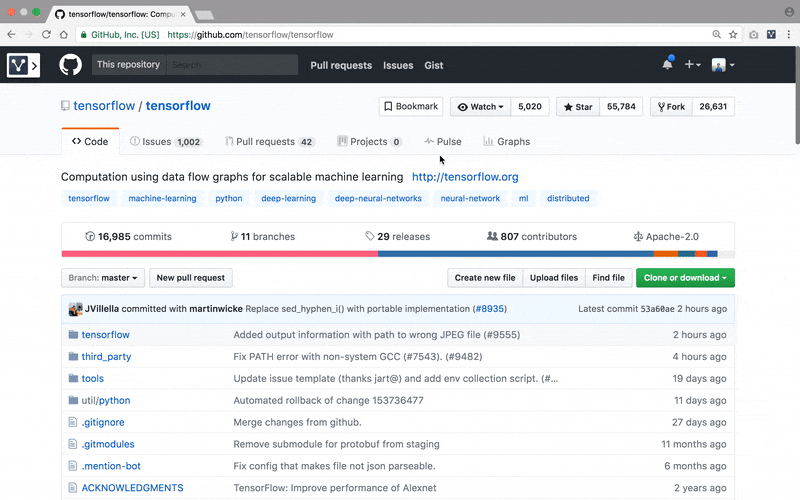Open Chrome menu three-dot icon
Screen dimensions: 800x500
[789, 34]
